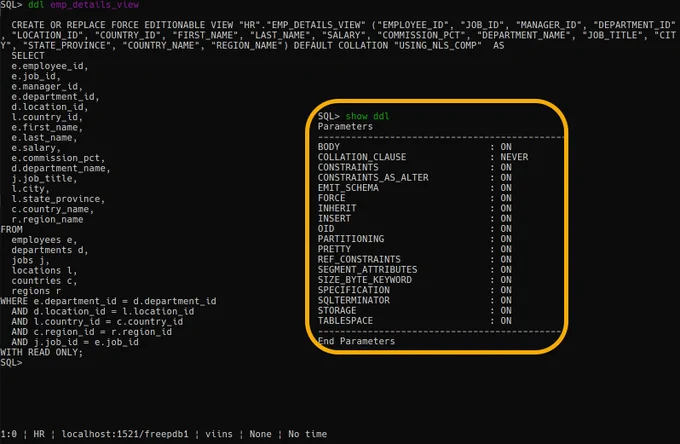Click the 'employees e,' table line
680x444 pixels.
click(x=44, y=240)
